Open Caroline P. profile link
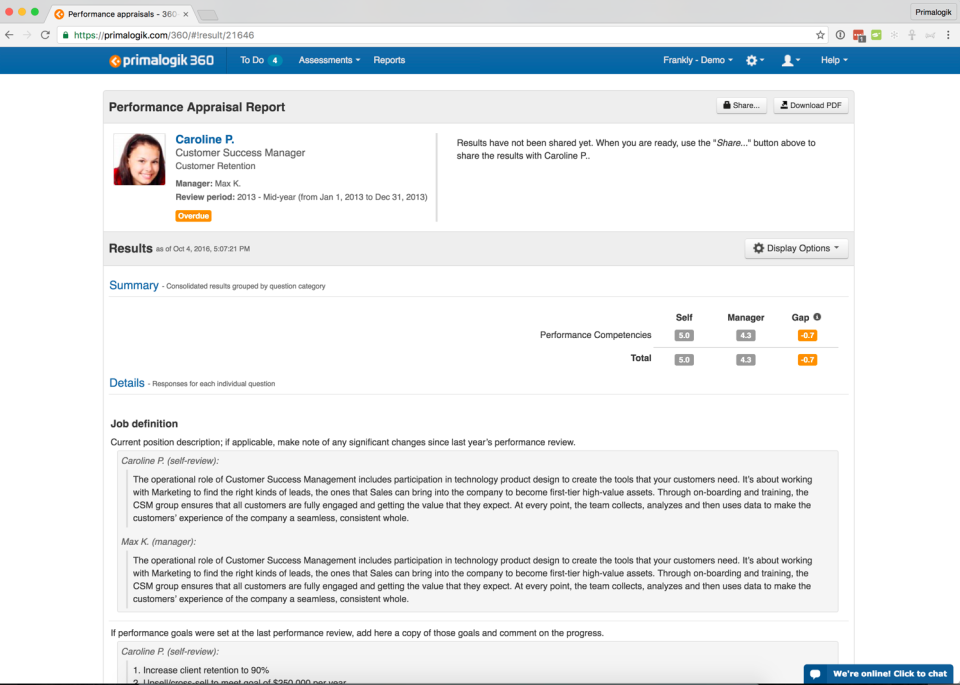This screenshot has height=685, width=960. coord(204,140)
